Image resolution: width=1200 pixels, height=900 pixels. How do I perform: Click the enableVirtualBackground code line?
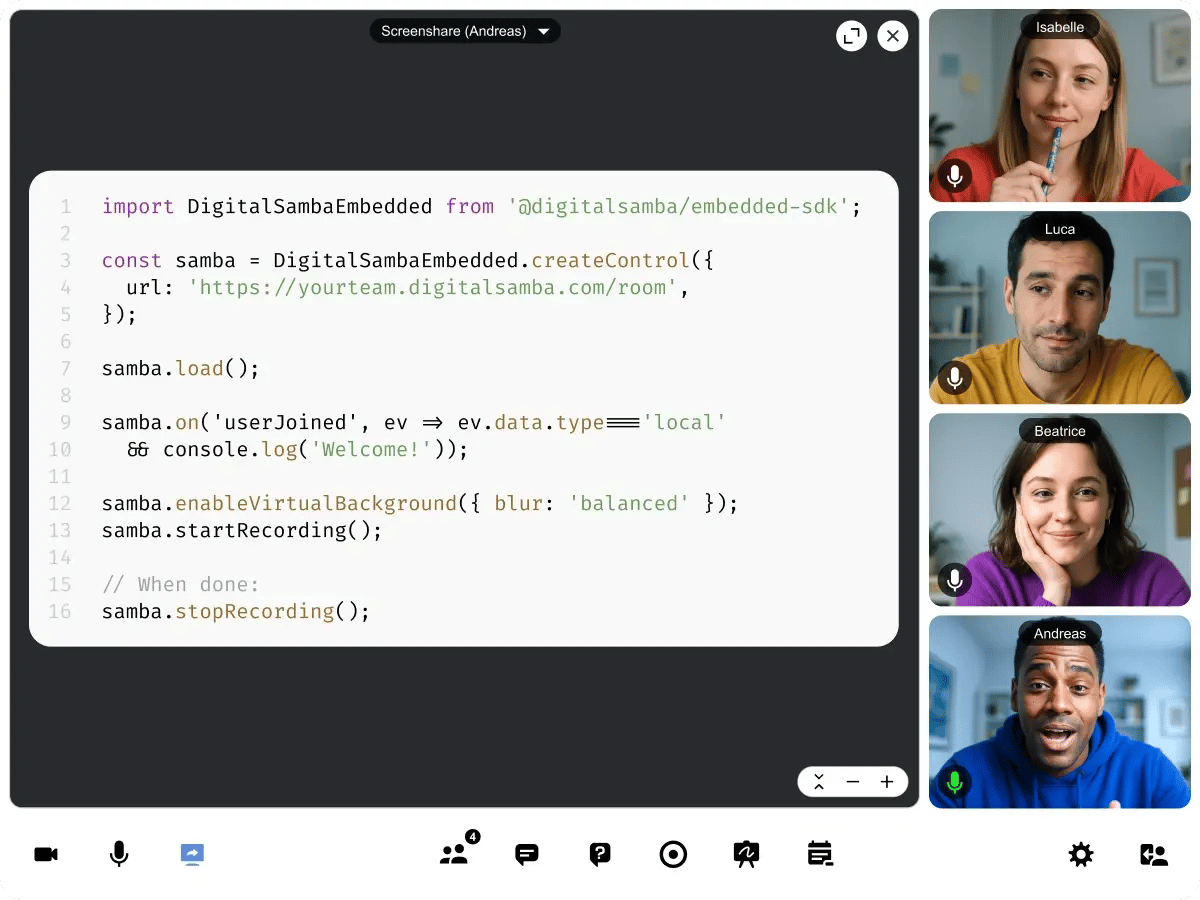(420, 504)
